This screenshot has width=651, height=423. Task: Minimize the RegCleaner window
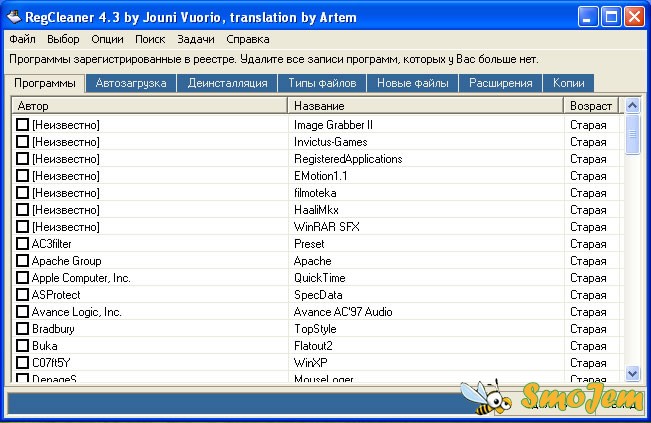click(x=587, y=17)
